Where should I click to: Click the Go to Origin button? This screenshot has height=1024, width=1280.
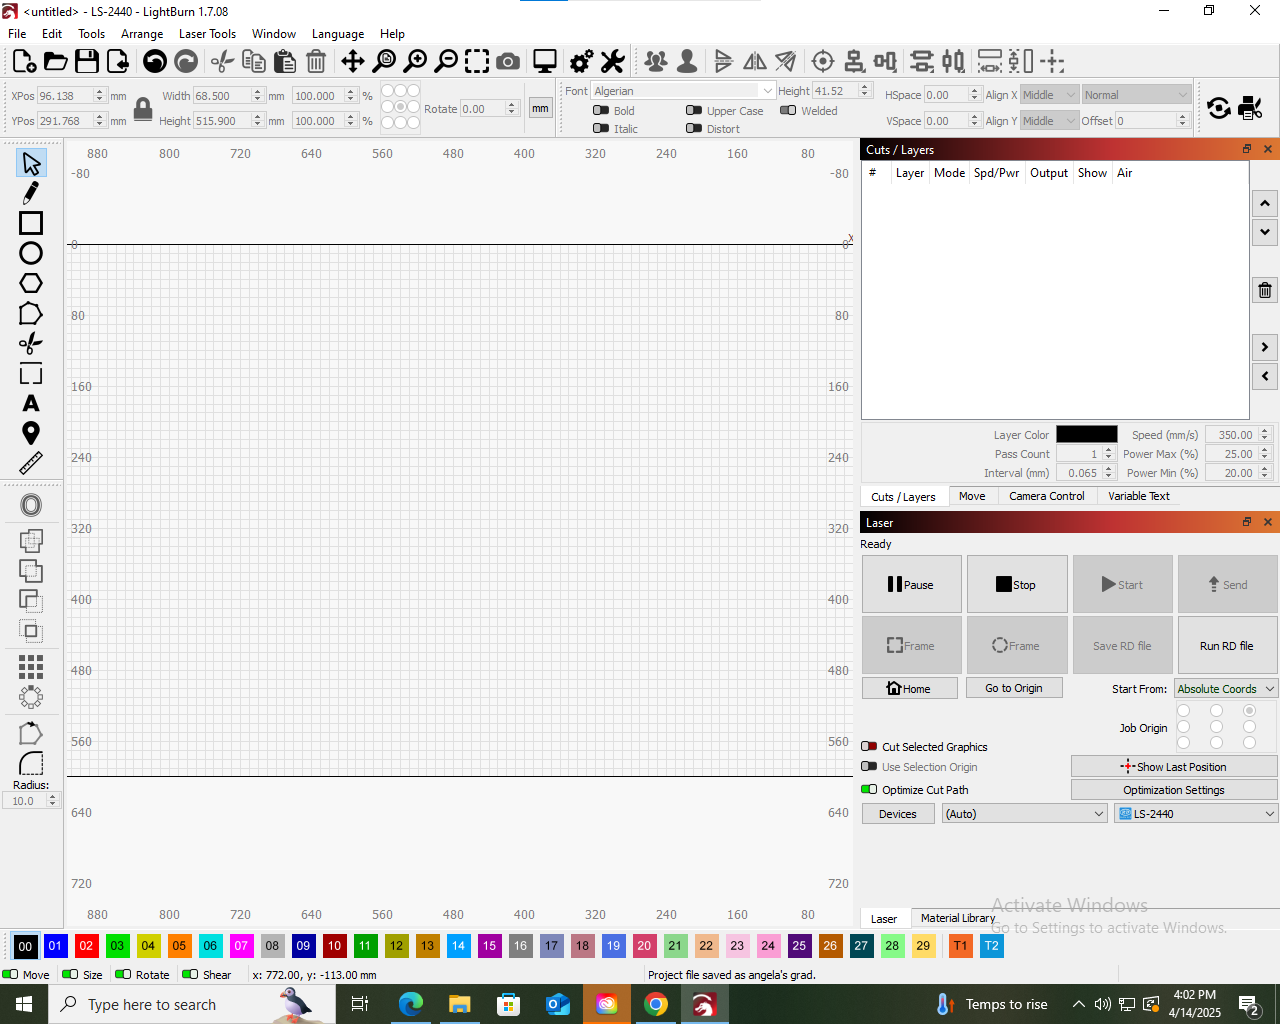1014,688
